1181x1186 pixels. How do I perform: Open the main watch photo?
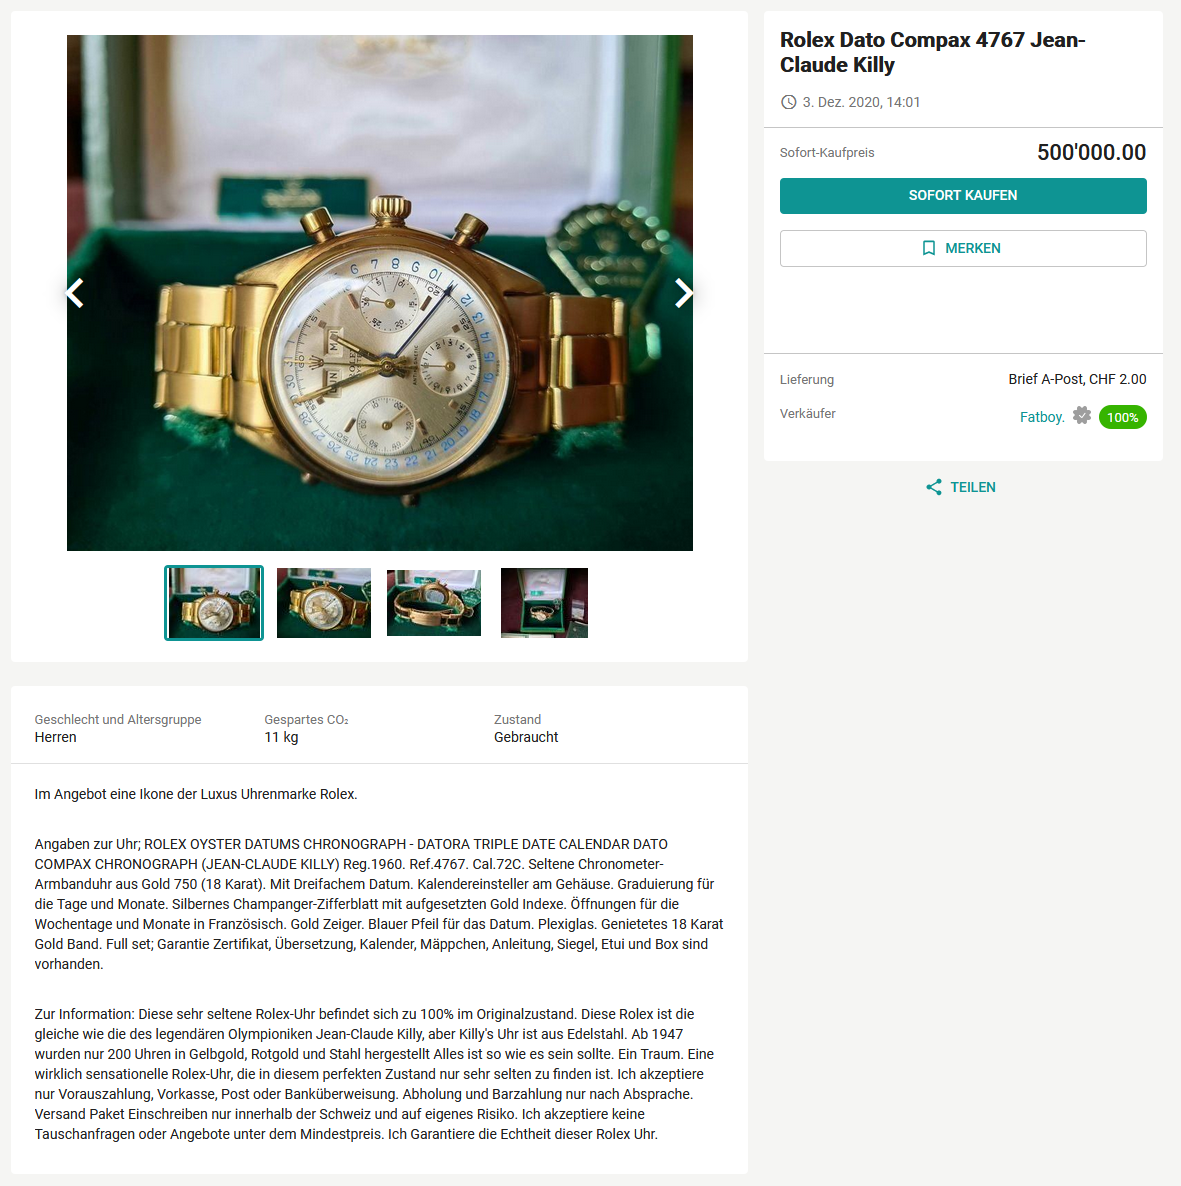click(380, 293)
